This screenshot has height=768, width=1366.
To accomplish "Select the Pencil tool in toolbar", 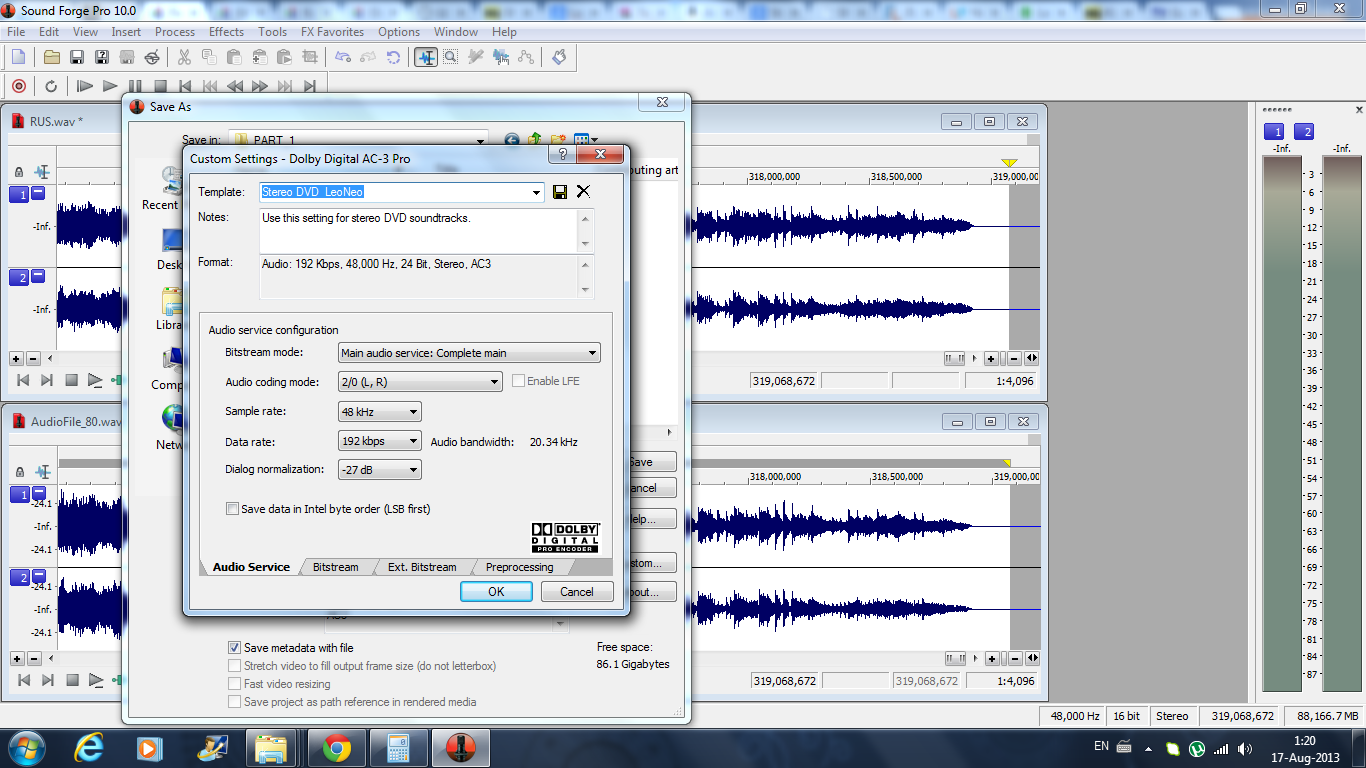I will click(x=476, y=57).
